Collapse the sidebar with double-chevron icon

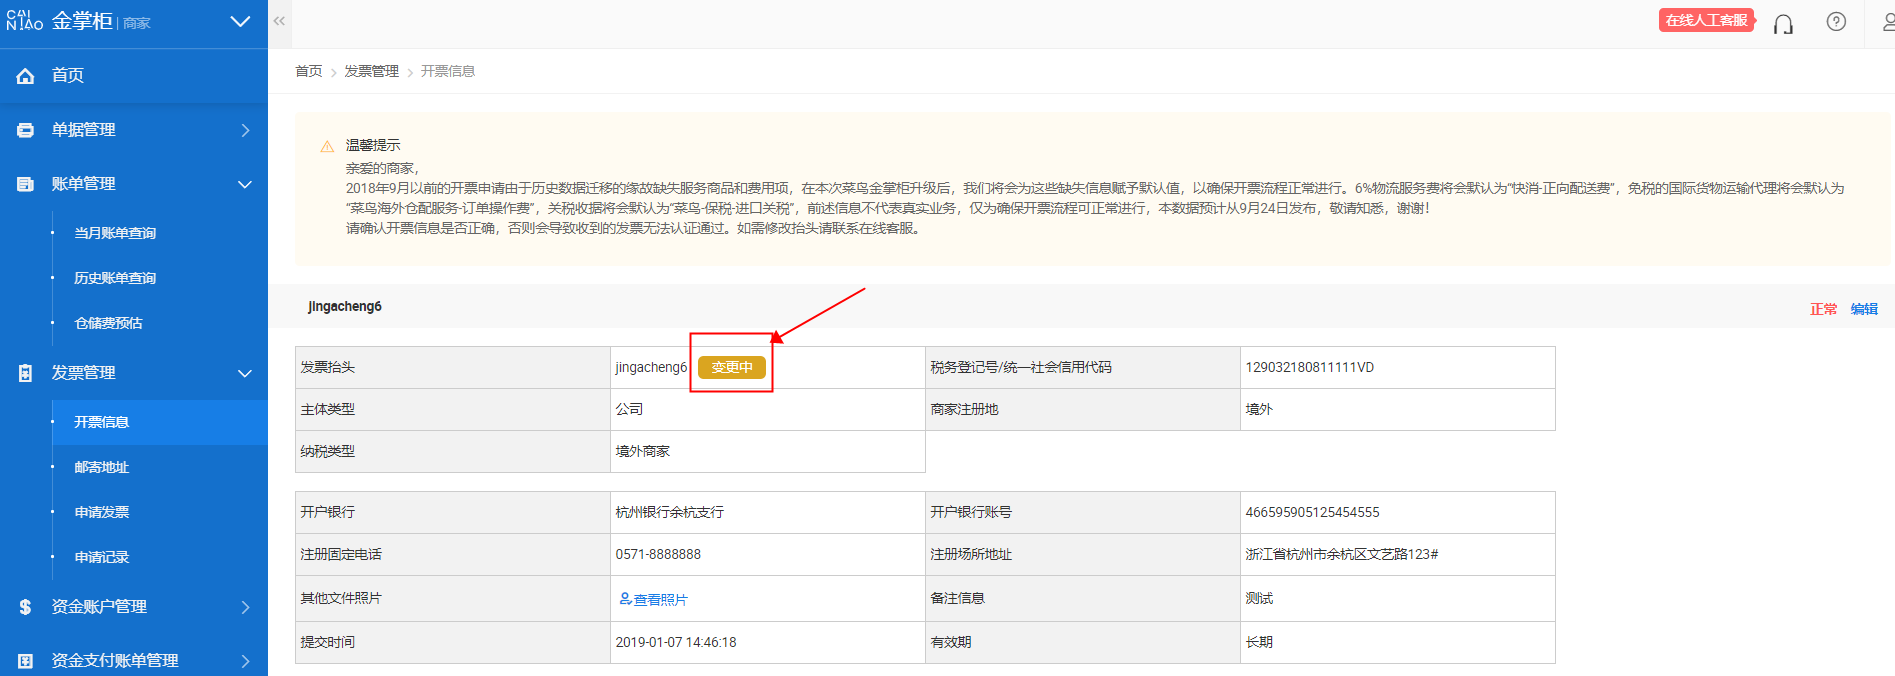pos(279,21)
